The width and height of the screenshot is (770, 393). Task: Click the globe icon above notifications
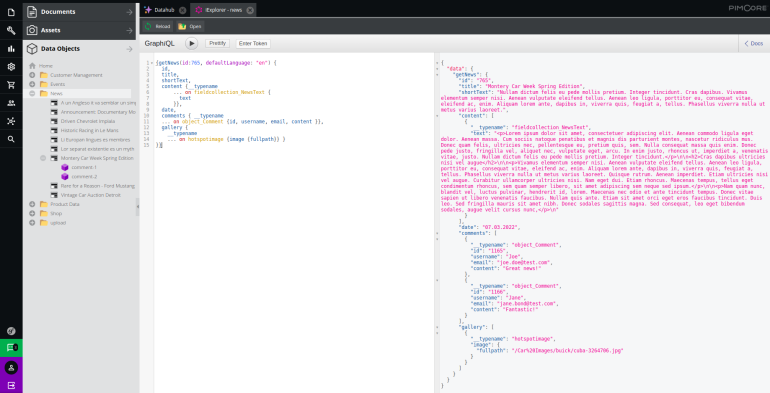(x=11, y=331)
